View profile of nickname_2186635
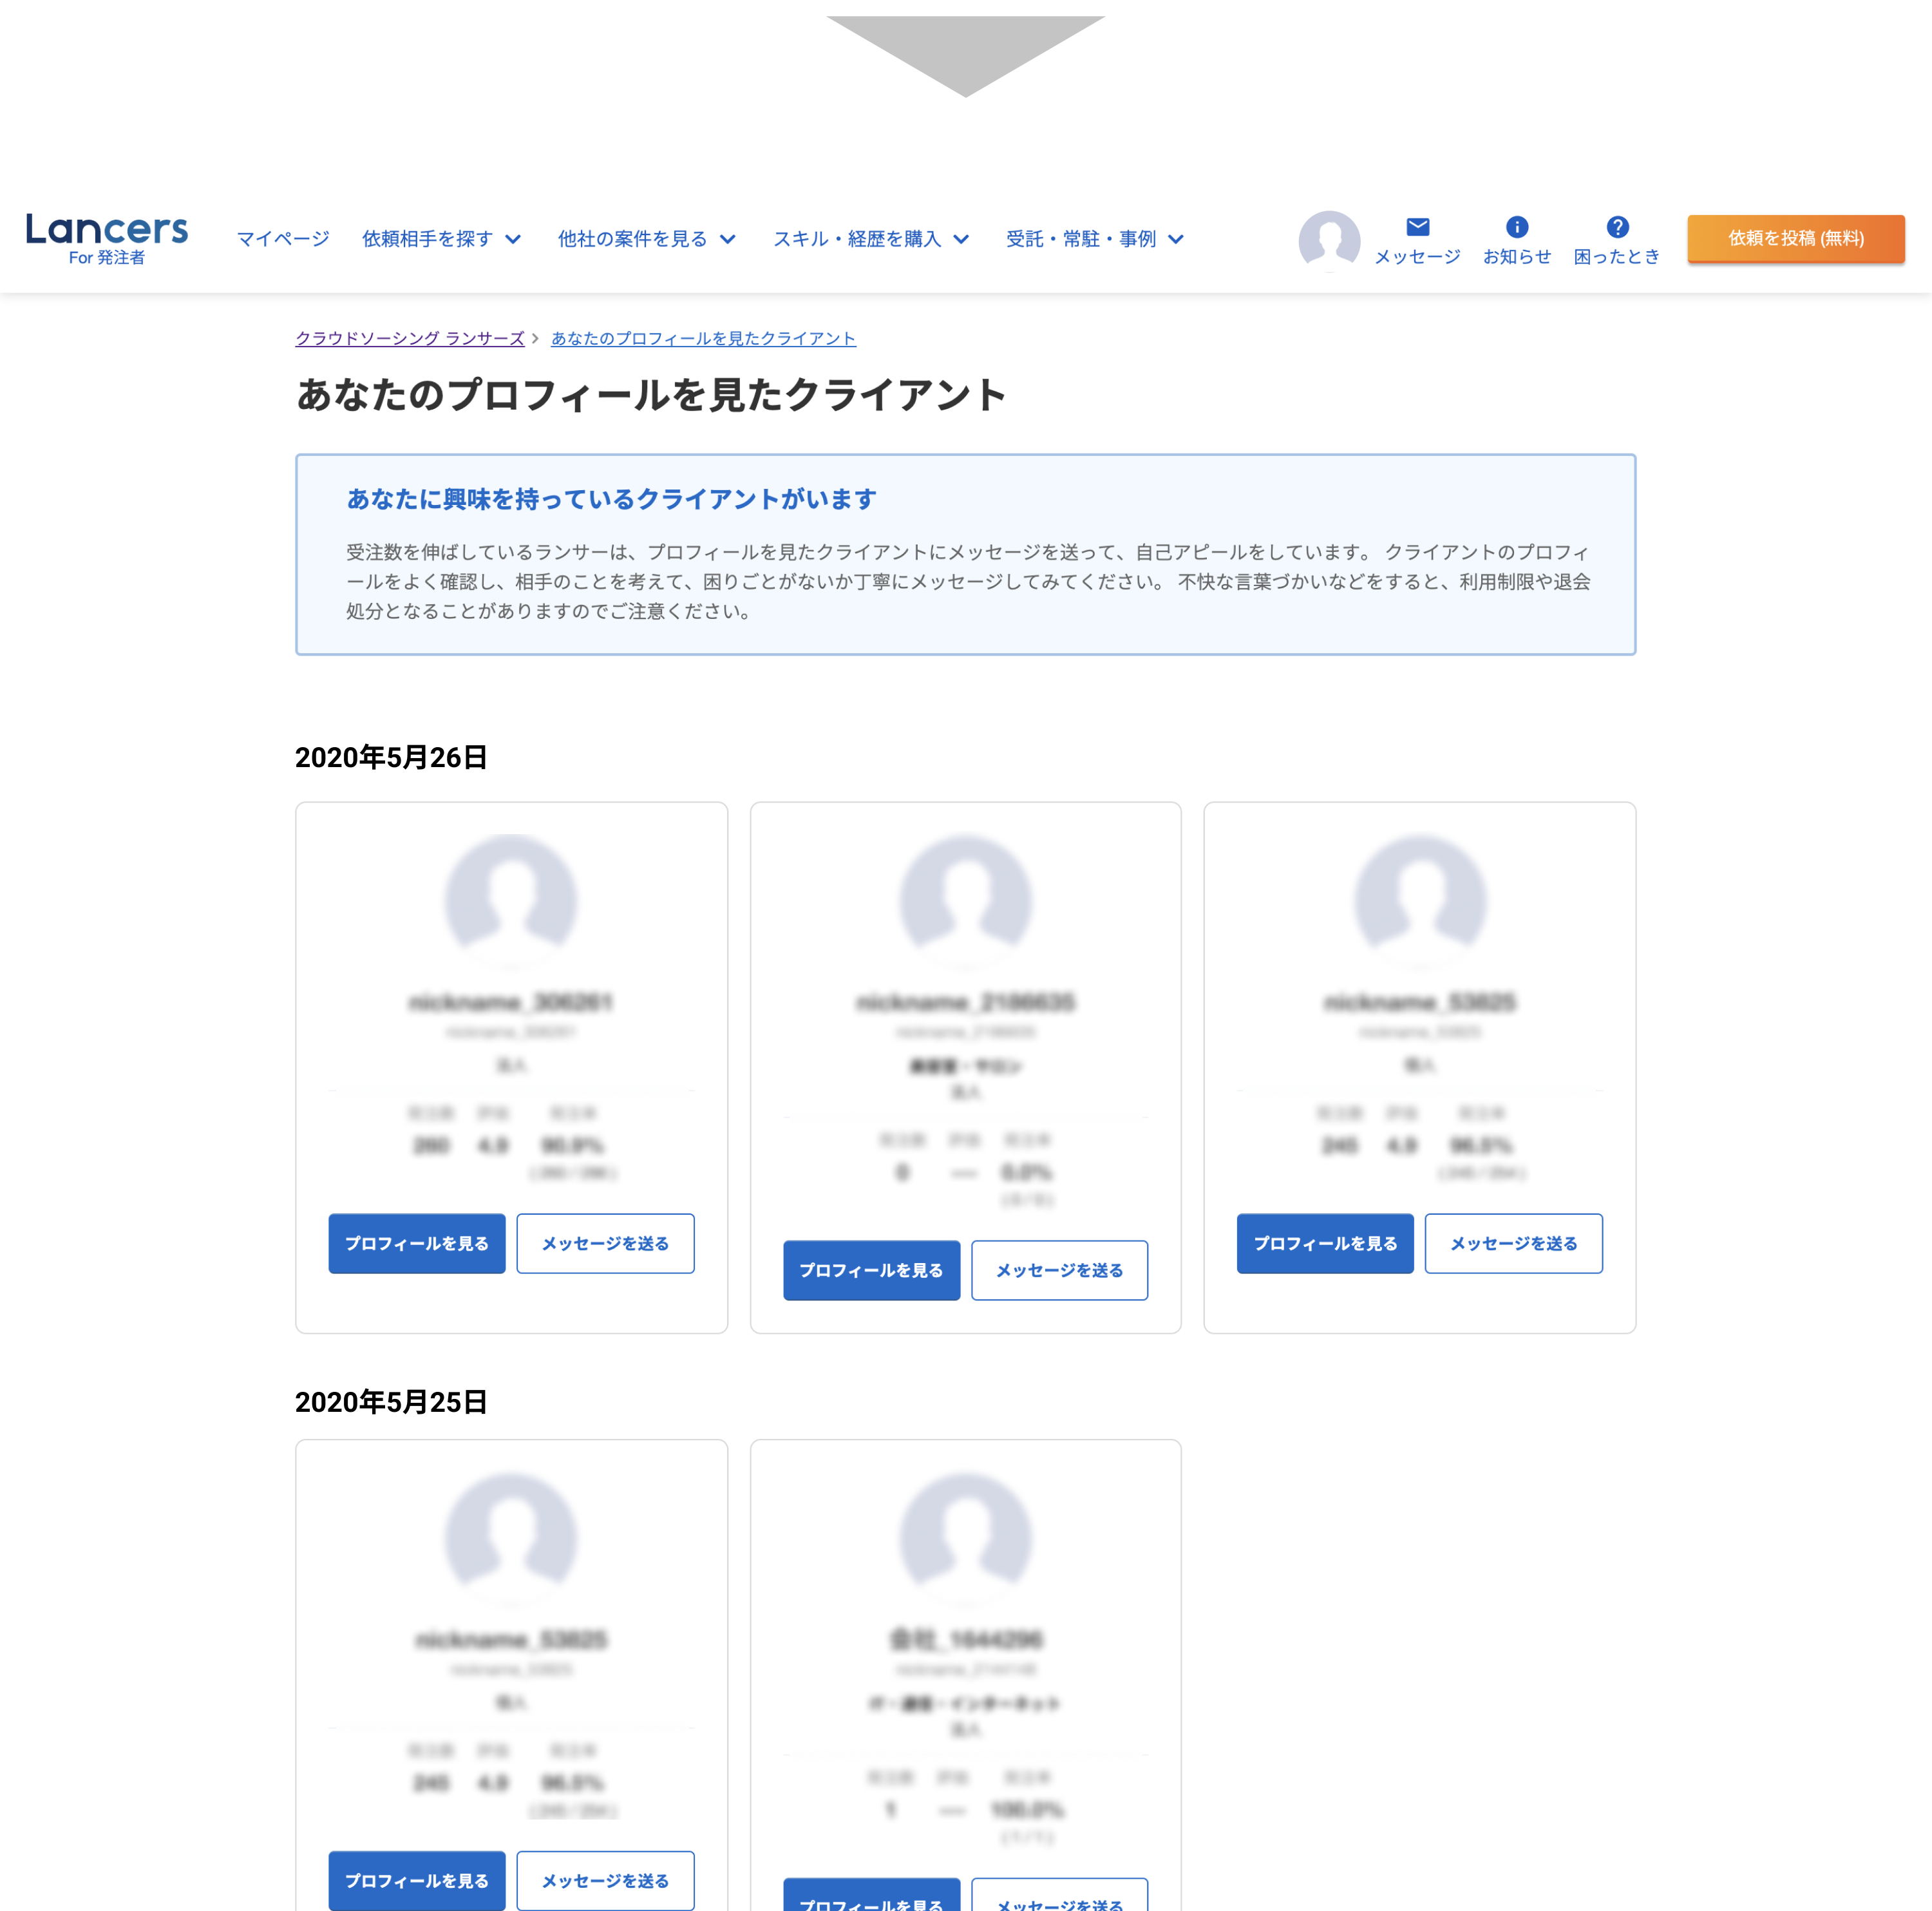This screenshot has width=1932, height=1911. click(871, 1270)
